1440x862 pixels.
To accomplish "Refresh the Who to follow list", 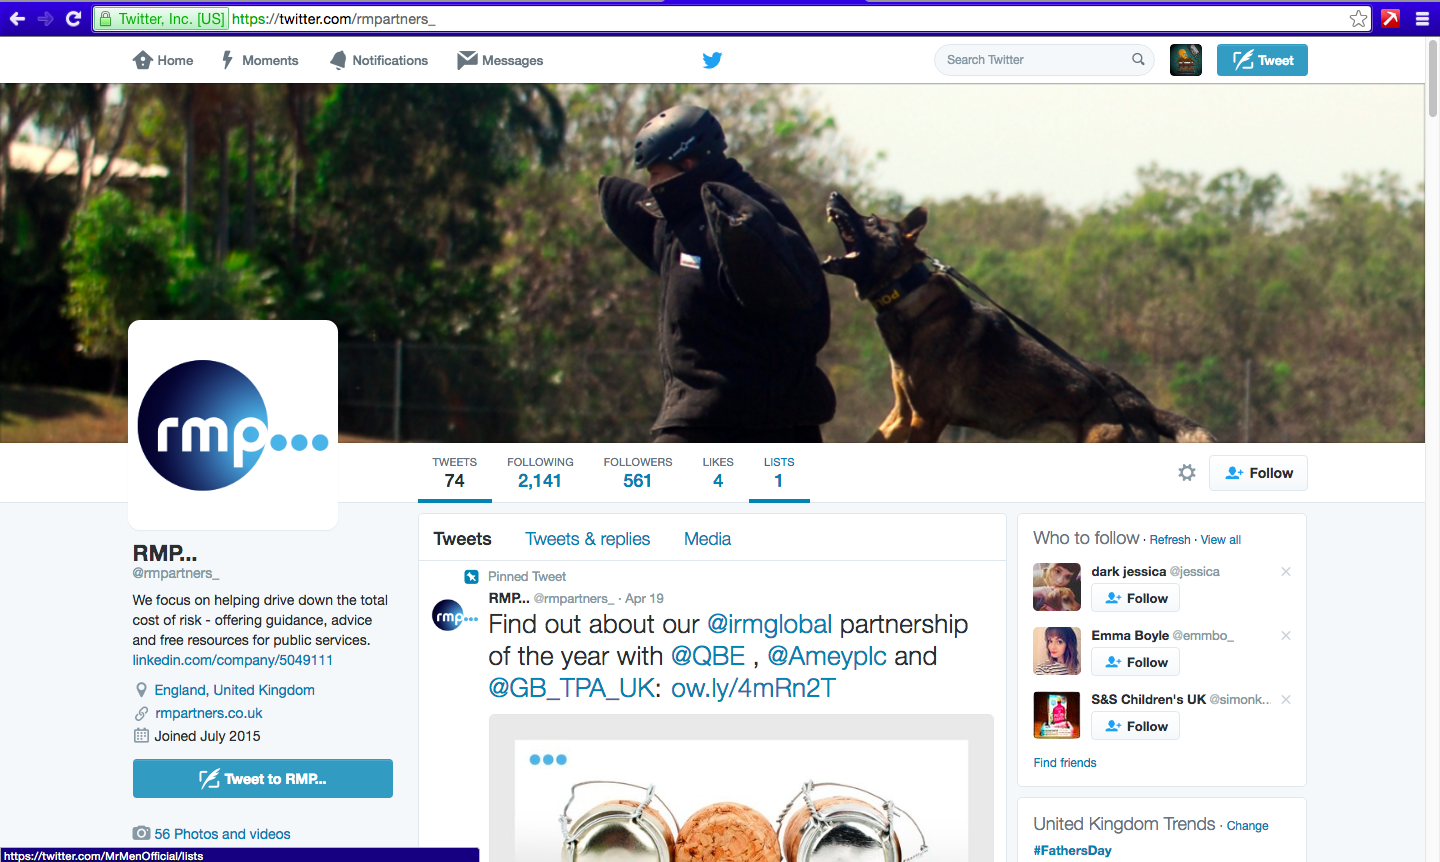I will (x=1170, y=540).
